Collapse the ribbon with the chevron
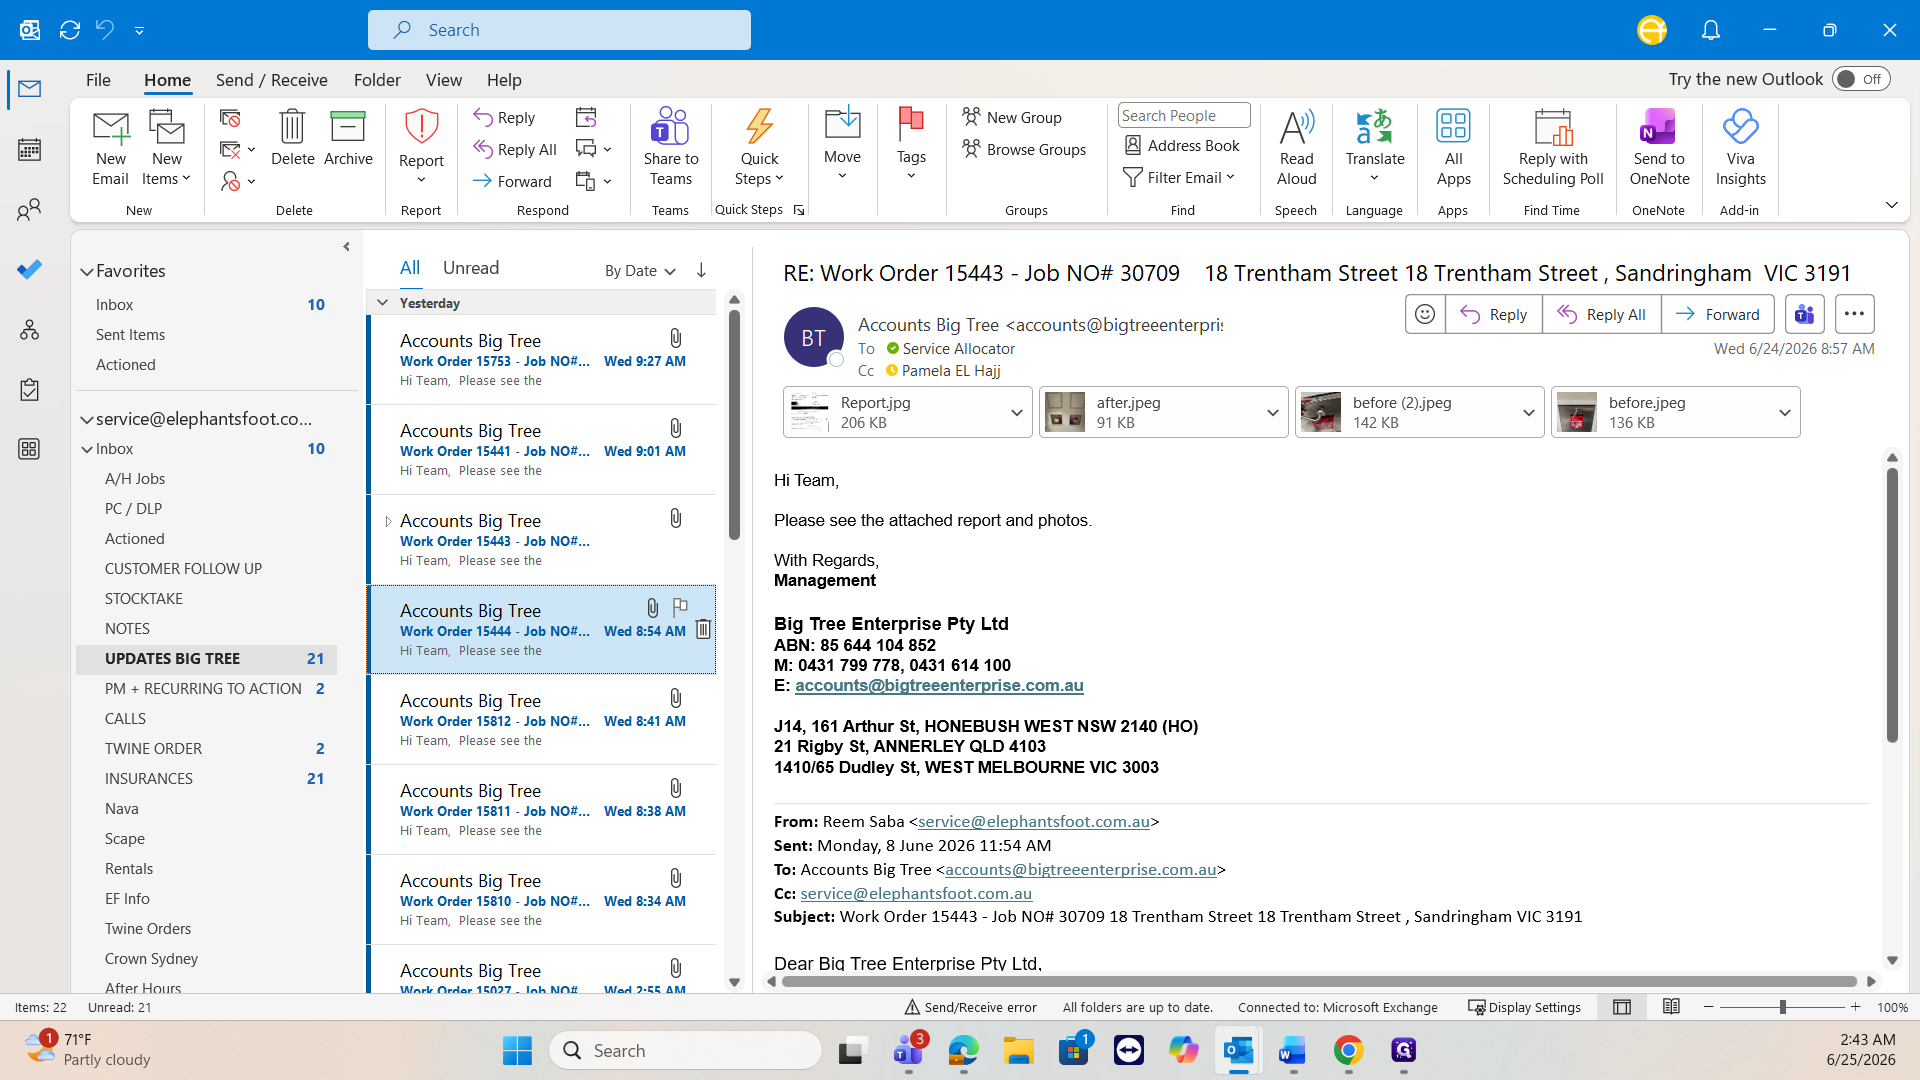Viewport: 1920px width, 1080px height. (1891, 205)
